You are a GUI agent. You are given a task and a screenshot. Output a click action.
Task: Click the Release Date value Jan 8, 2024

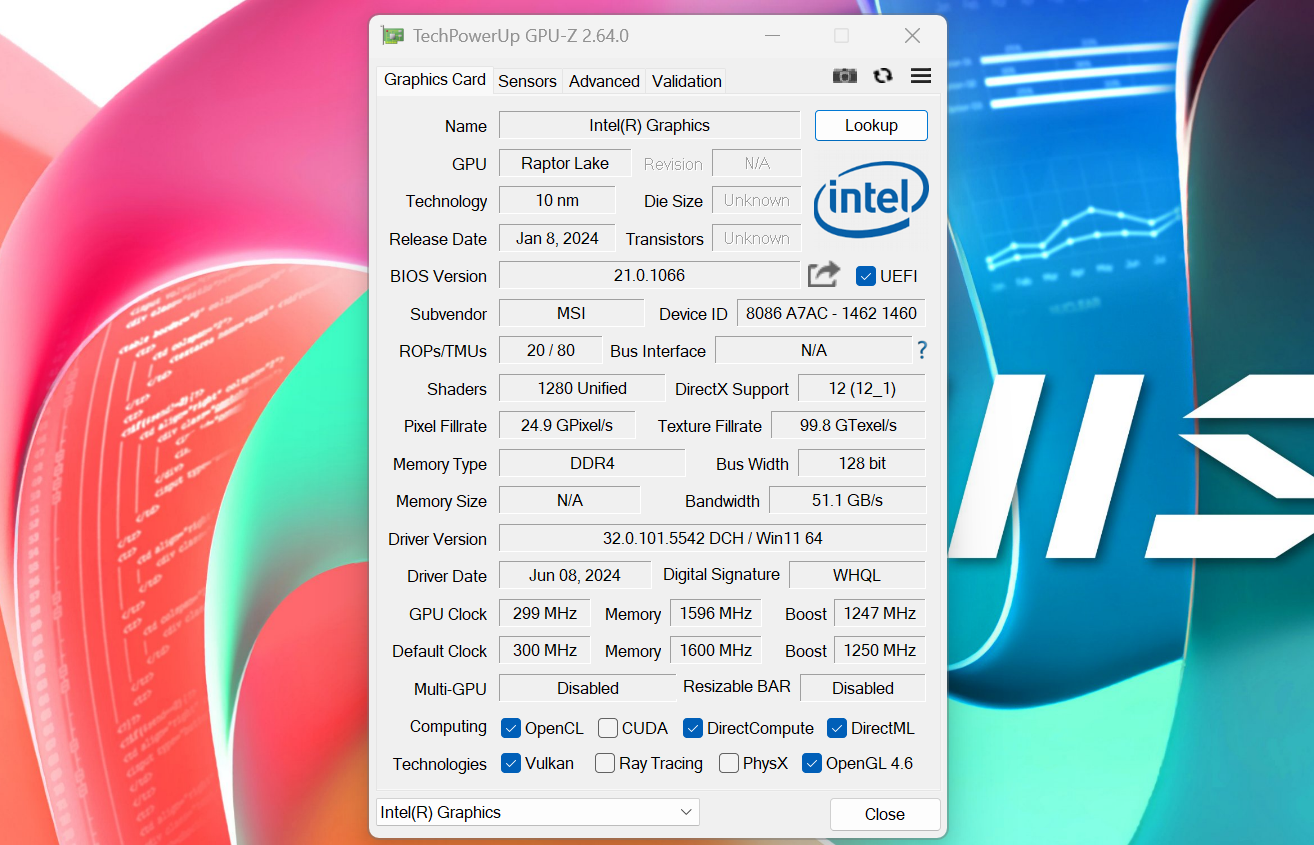click(557, 238)
